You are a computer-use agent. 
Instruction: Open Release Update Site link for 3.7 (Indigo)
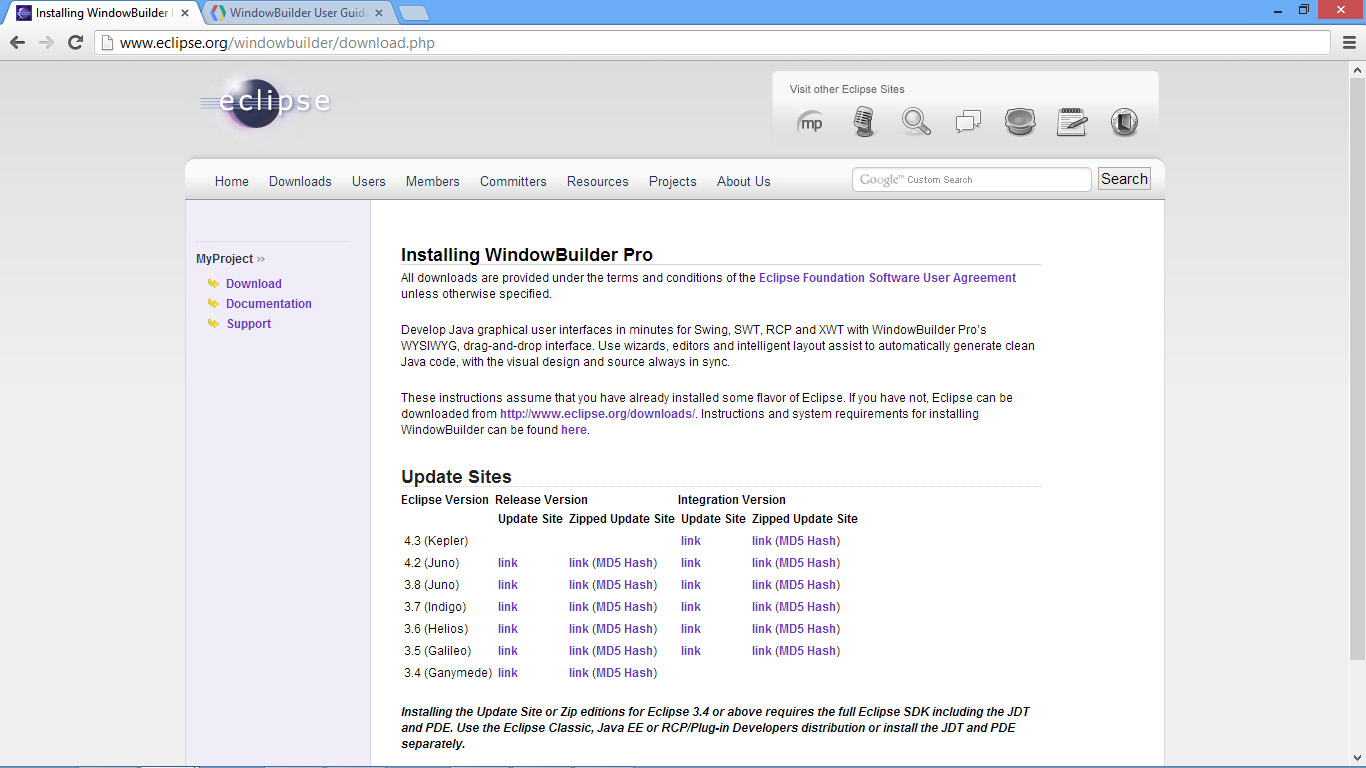[508, 607]
